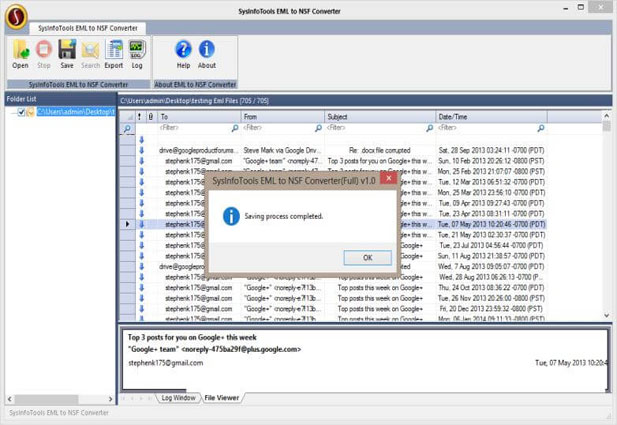Screen dimensions: 617x425
Task: Click the magnifier icon in To filter
Action: 235,128
